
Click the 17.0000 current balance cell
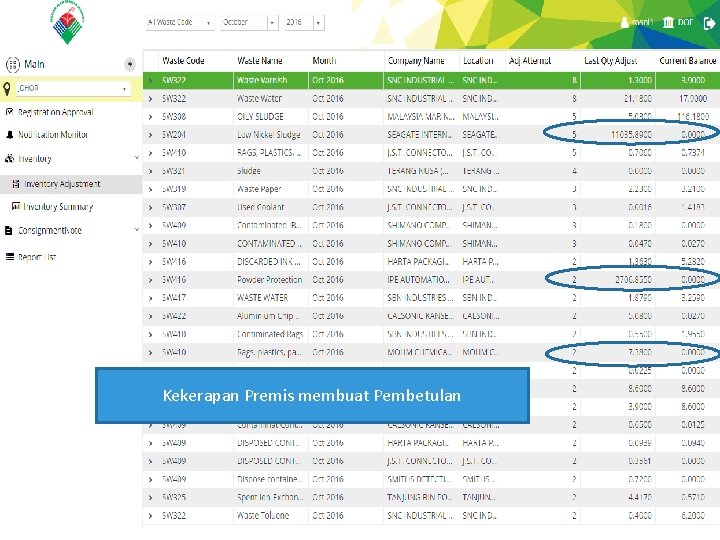[x=693, y=99]
